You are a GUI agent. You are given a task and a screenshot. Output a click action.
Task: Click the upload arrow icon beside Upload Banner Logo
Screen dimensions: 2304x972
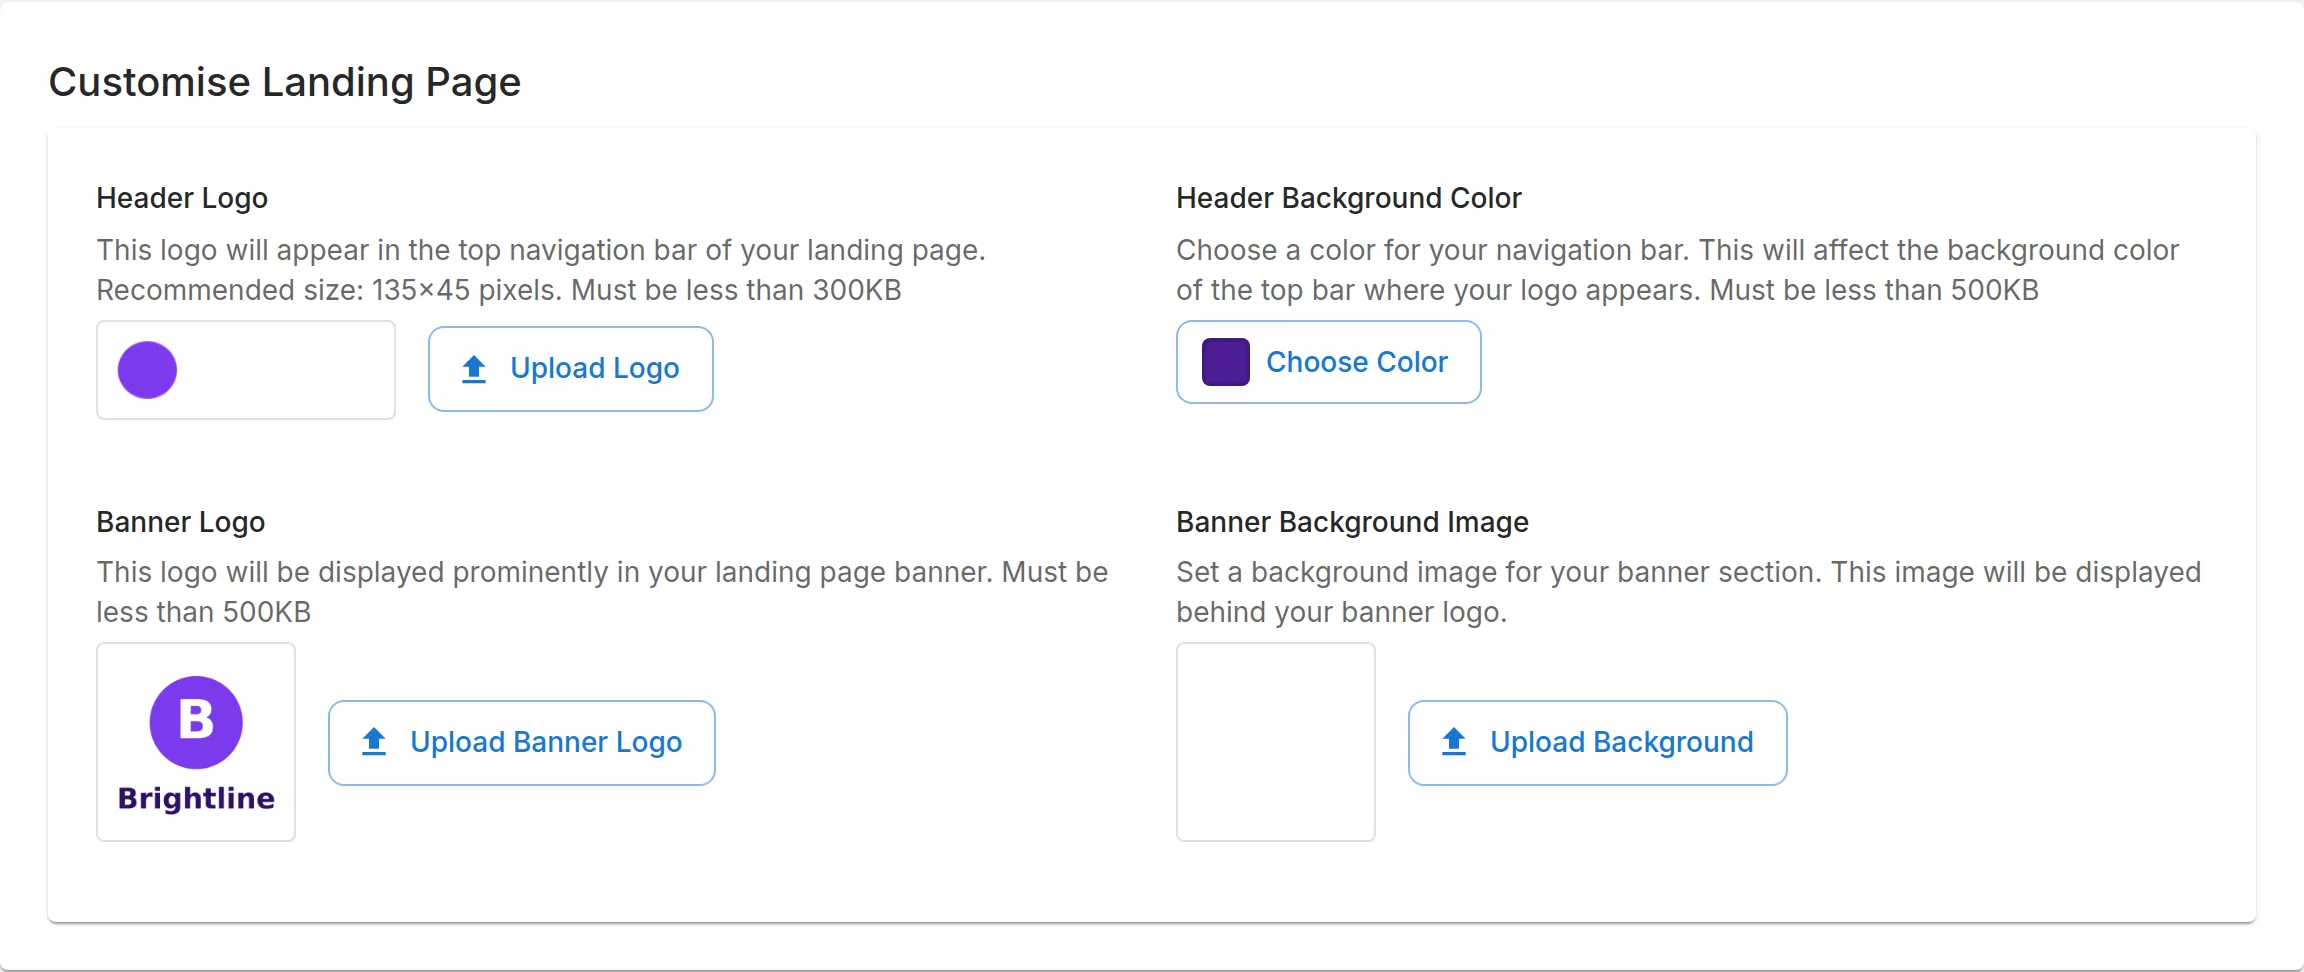coord(374,742)
